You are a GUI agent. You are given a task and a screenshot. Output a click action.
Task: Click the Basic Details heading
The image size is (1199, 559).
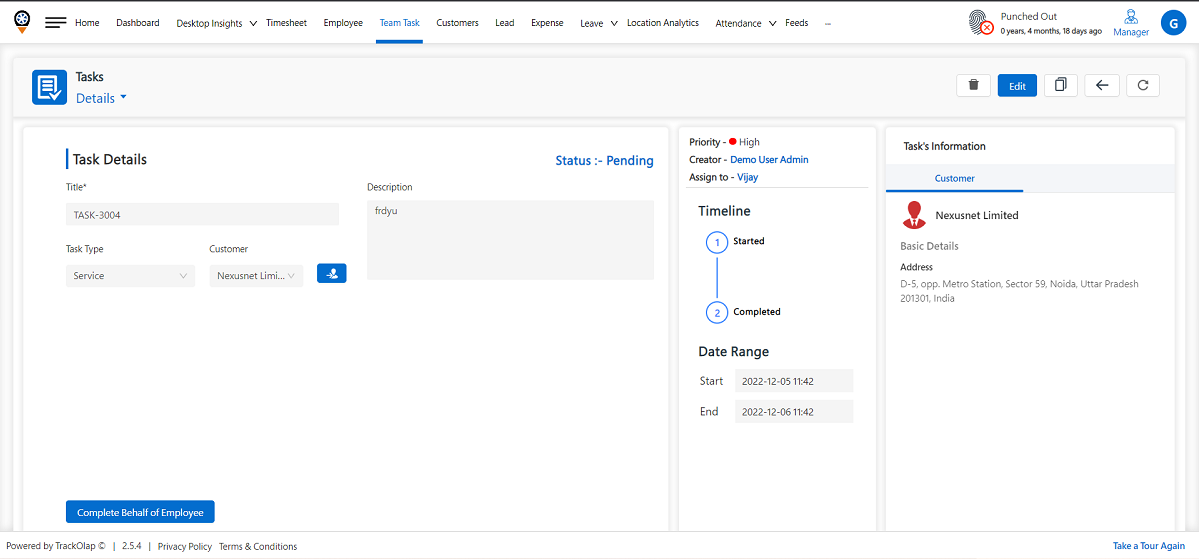point(930,246)
